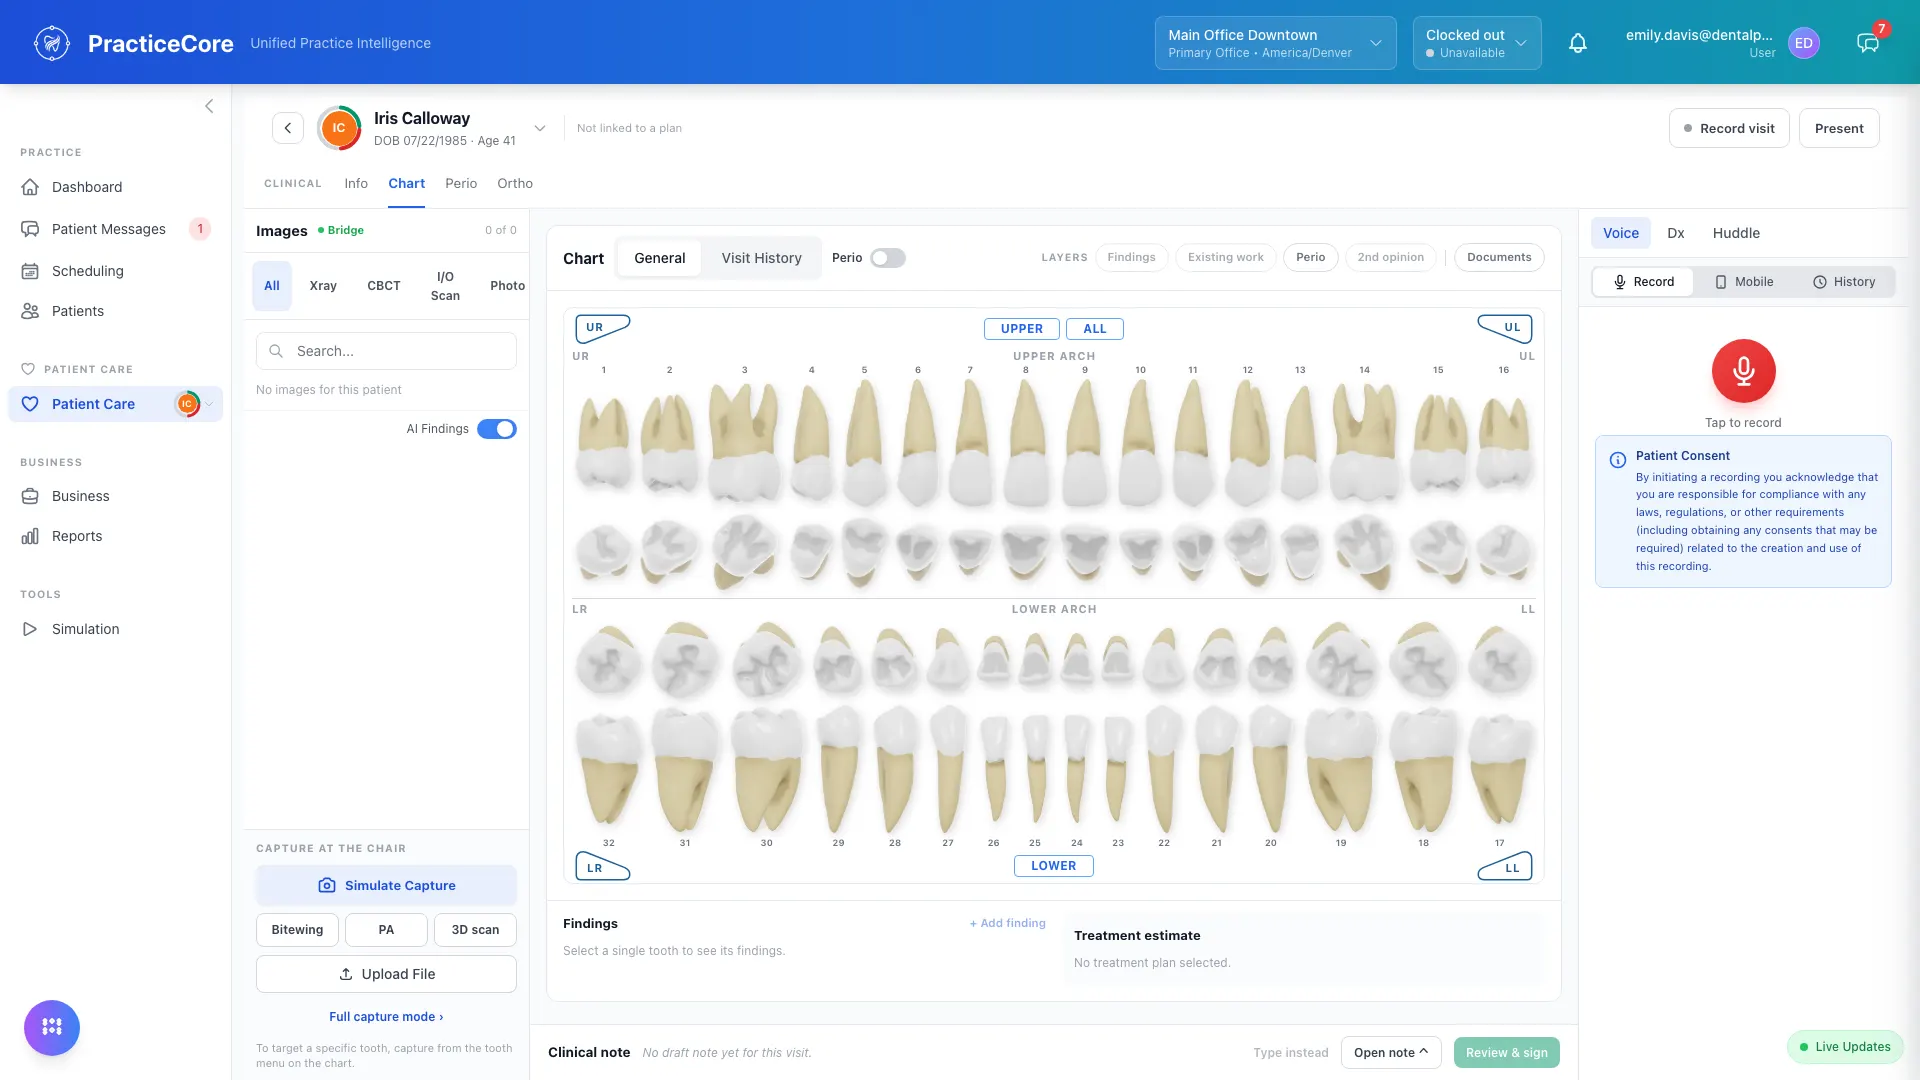This screenshot has width=1920, height=1080.
Task: Open the notifications bell
Action: [1578, 43]
